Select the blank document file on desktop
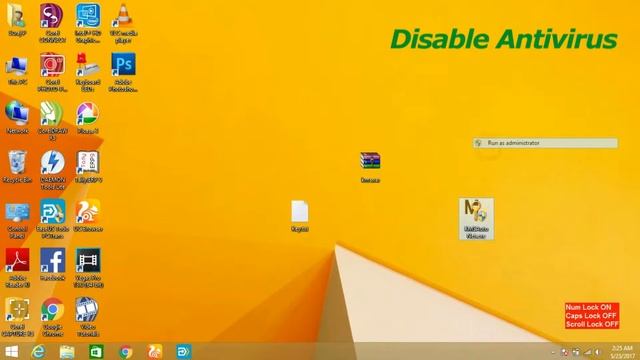The image size is (640, 360). point(300,216)
